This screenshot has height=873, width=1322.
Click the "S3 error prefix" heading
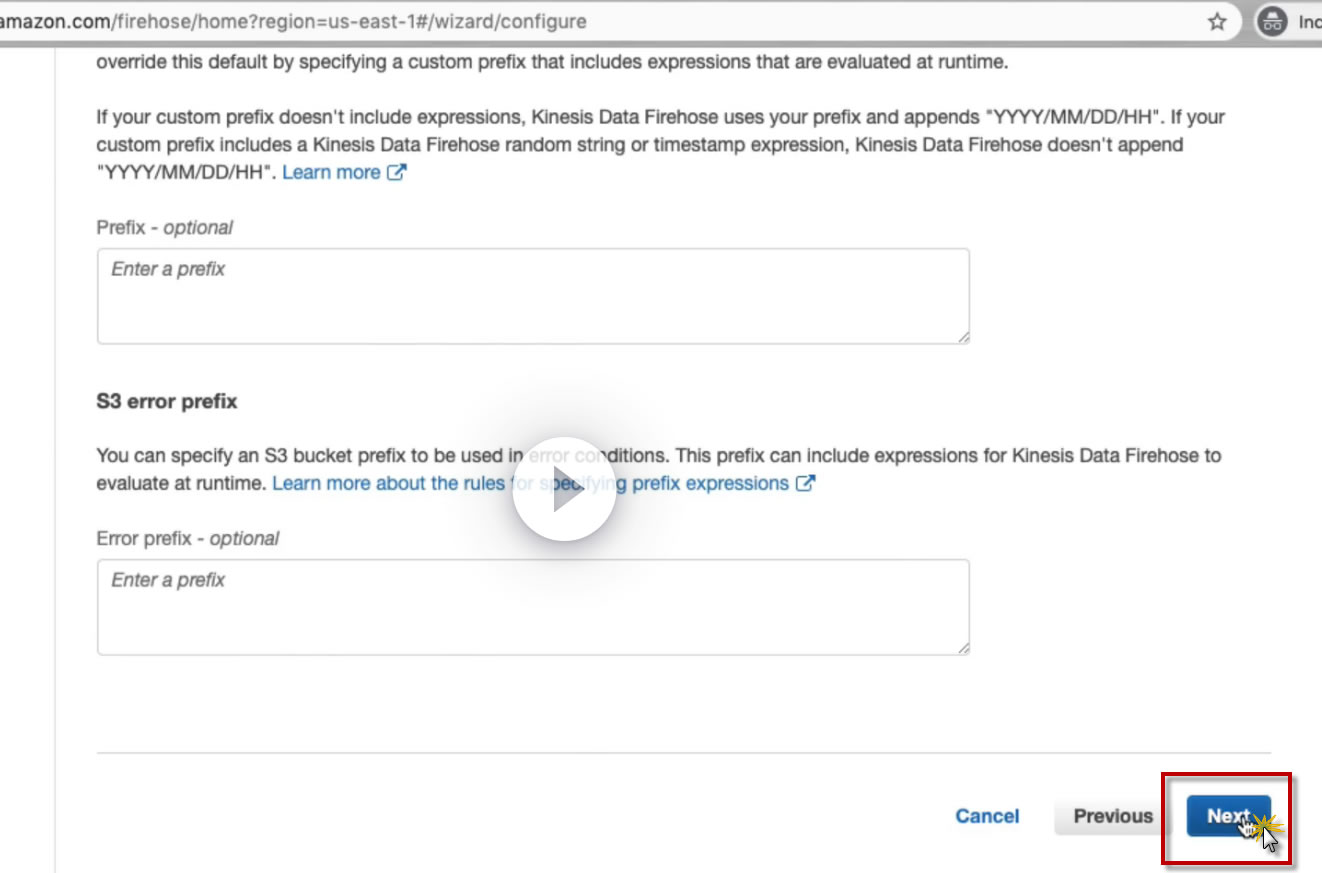pyautogui.click(x=167, y=401)
